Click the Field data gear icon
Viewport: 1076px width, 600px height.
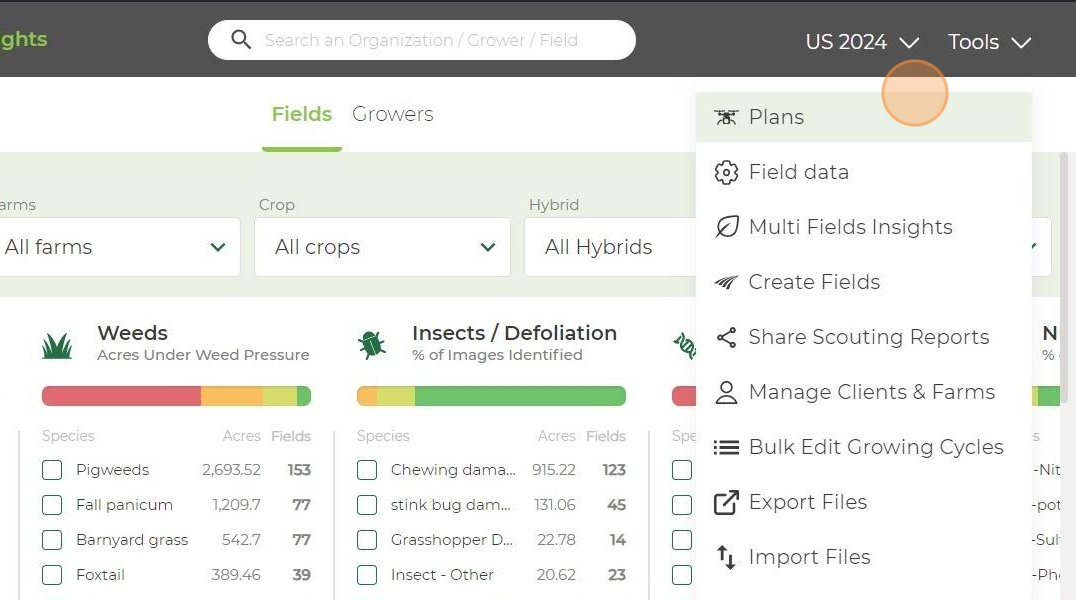click(x=726, y=172)
